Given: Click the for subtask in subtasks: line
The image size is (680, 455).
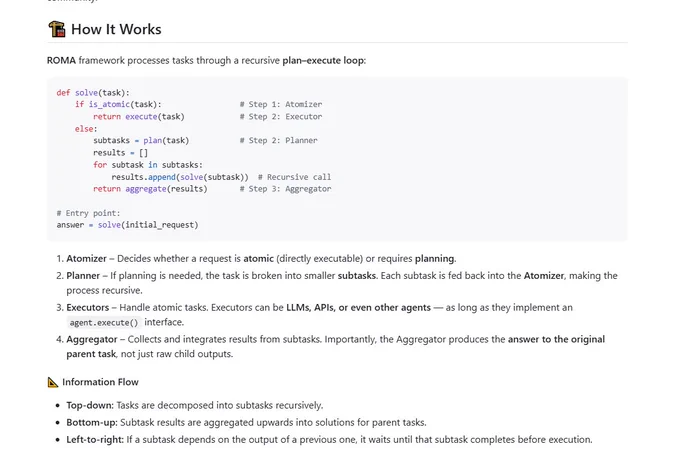Looking at the screenshot, I should 148,165.
